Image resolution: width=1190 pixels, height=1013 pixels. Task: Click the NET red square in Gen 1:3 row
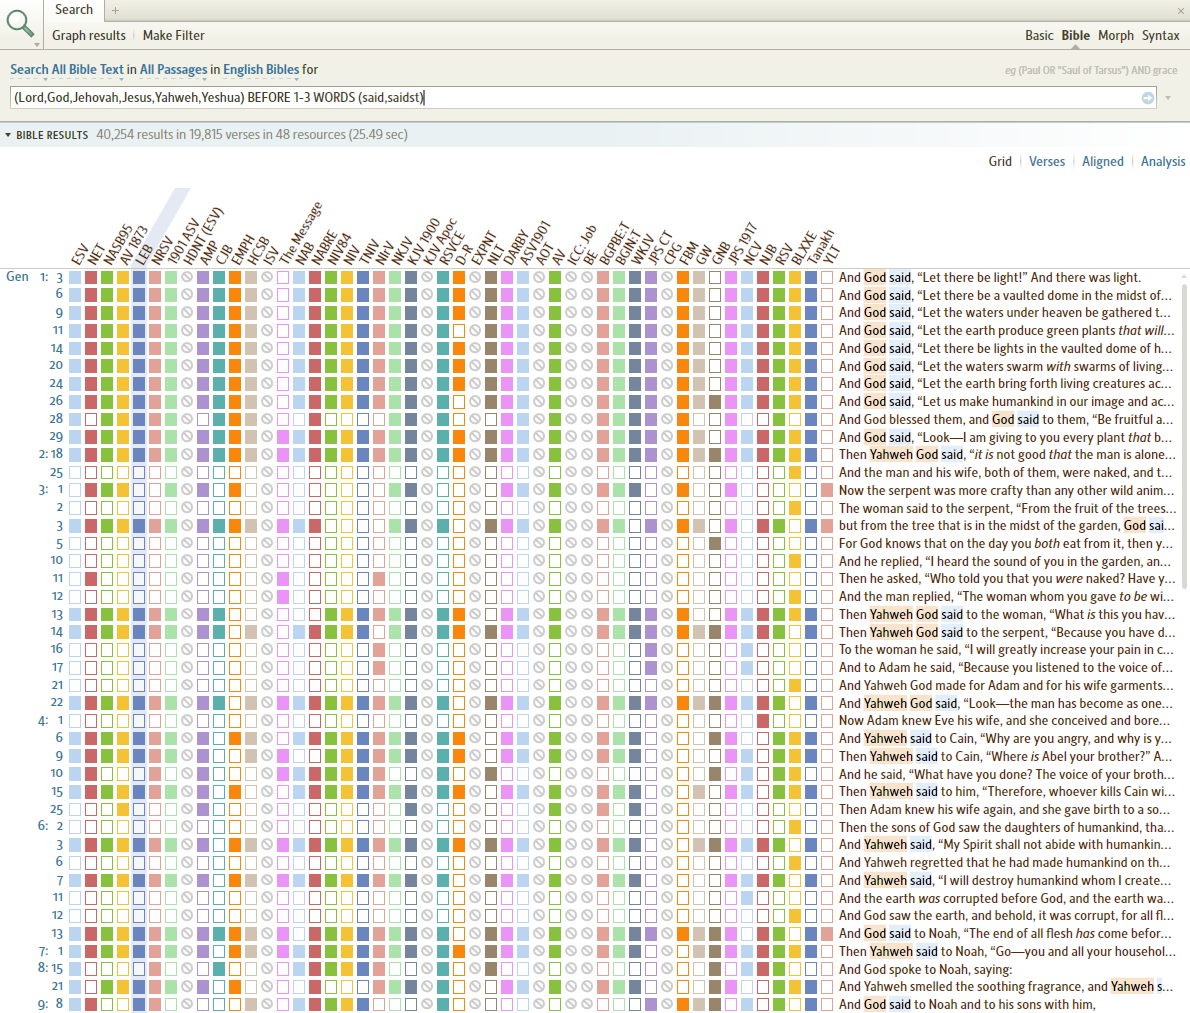pyautogui.click(x=90, y=278)
